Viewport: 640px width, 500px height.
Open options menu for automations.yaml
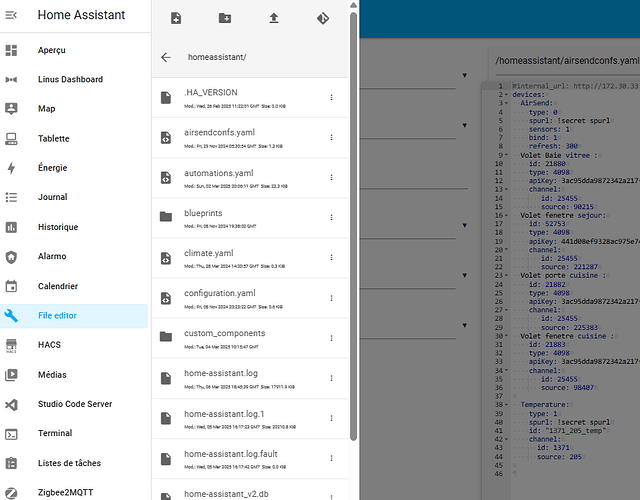coord(331,178)
